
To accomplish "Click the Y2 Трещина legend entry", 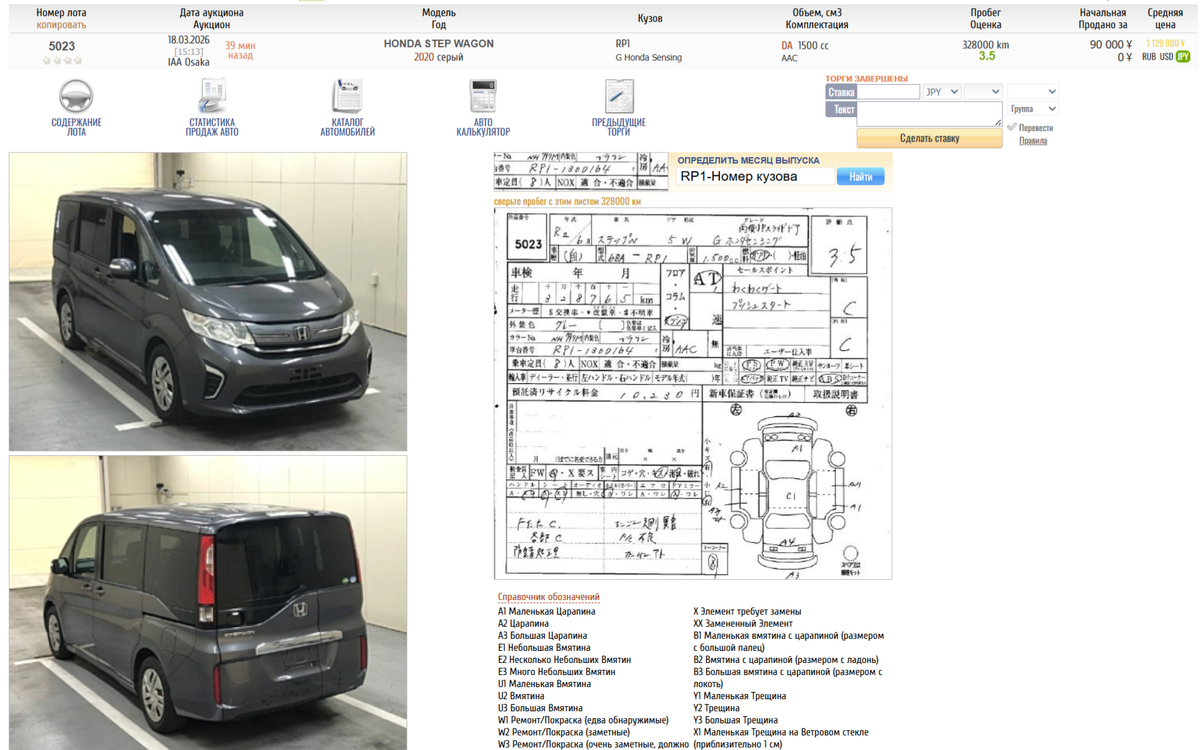I will tap(717, 708).
